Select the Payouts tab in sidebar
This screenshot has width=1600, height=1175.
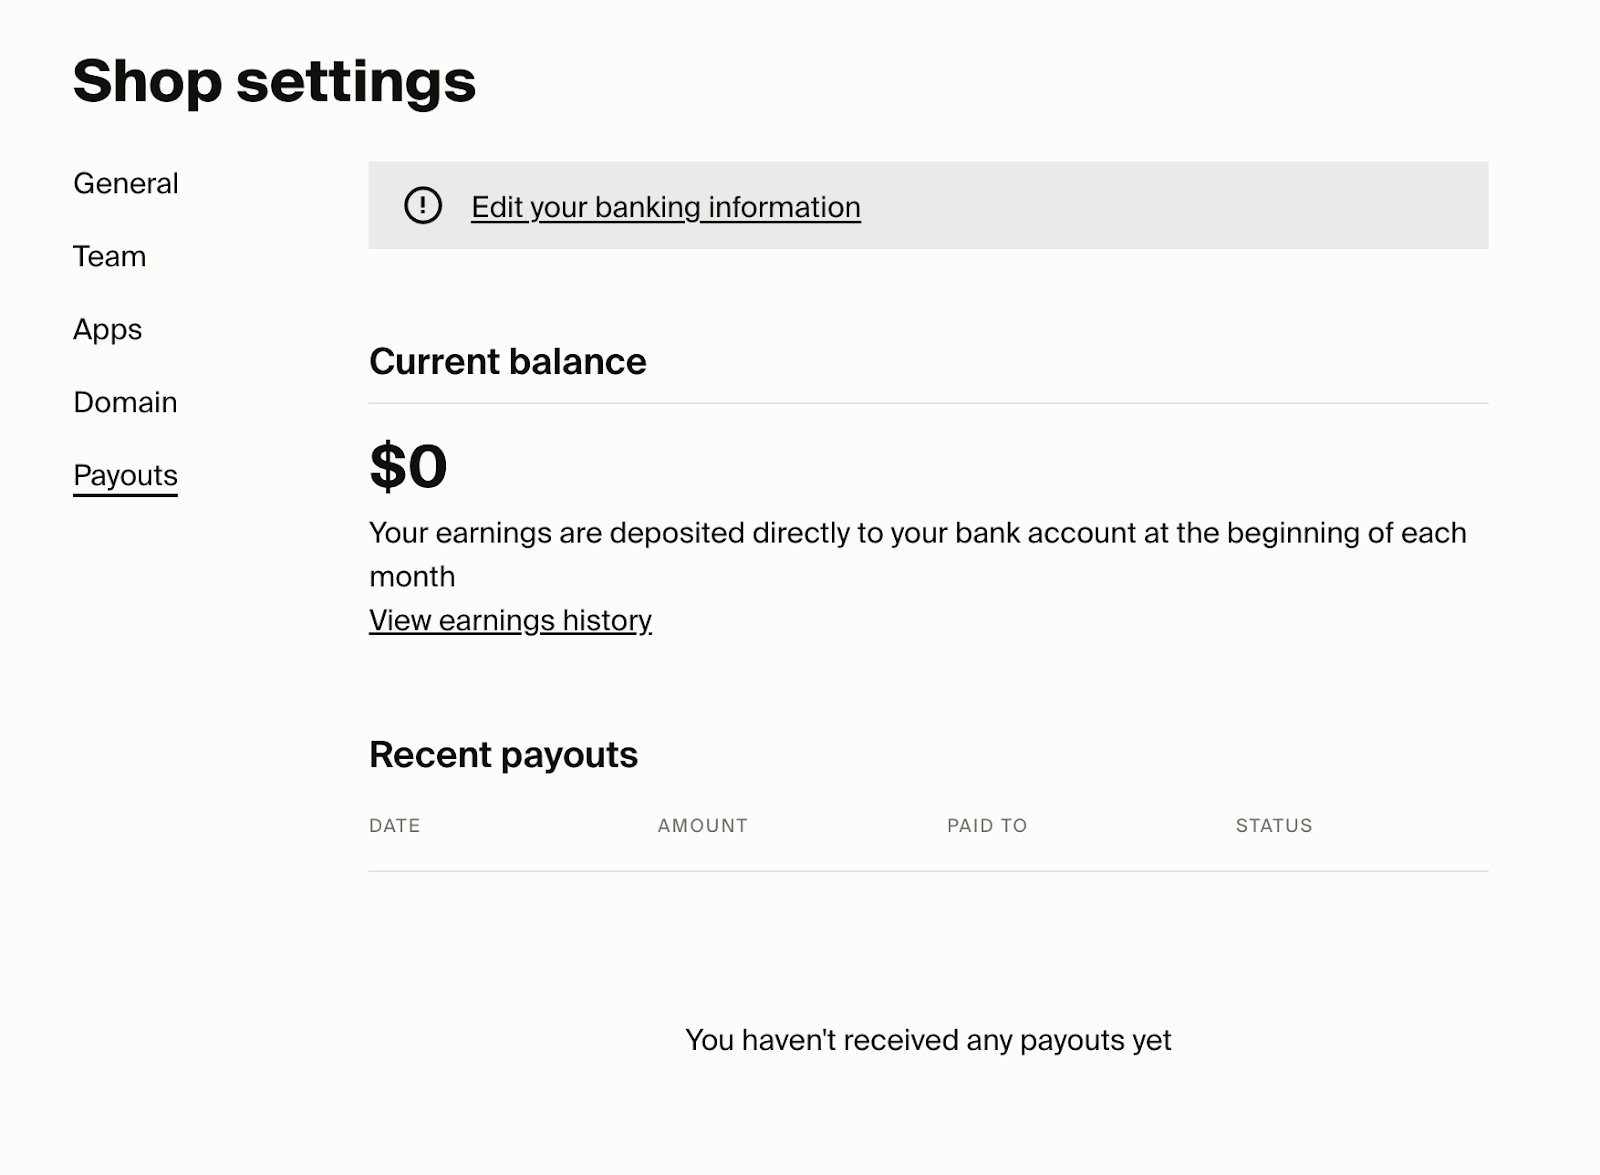tap(125, 476)
